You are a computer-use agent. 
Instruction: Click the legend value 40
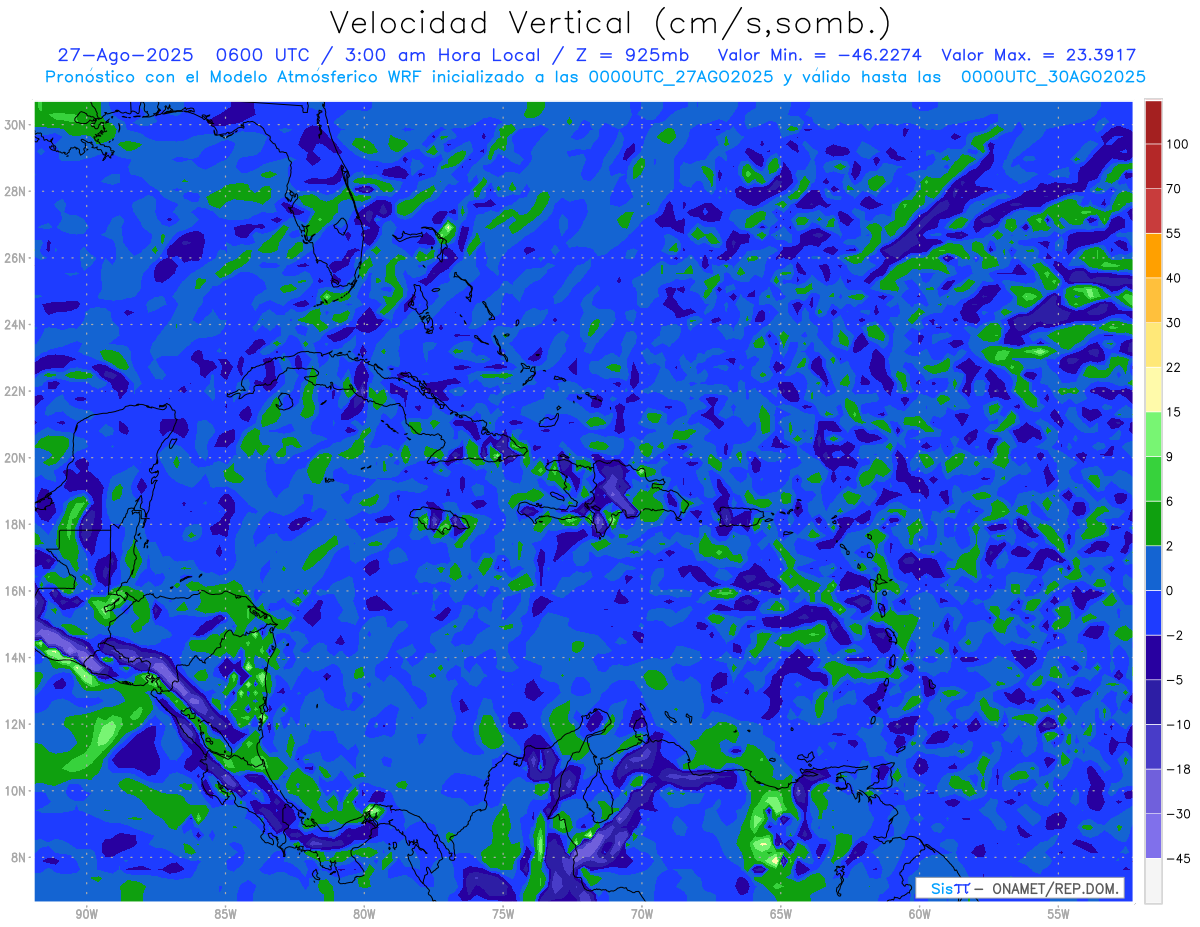1173,278
